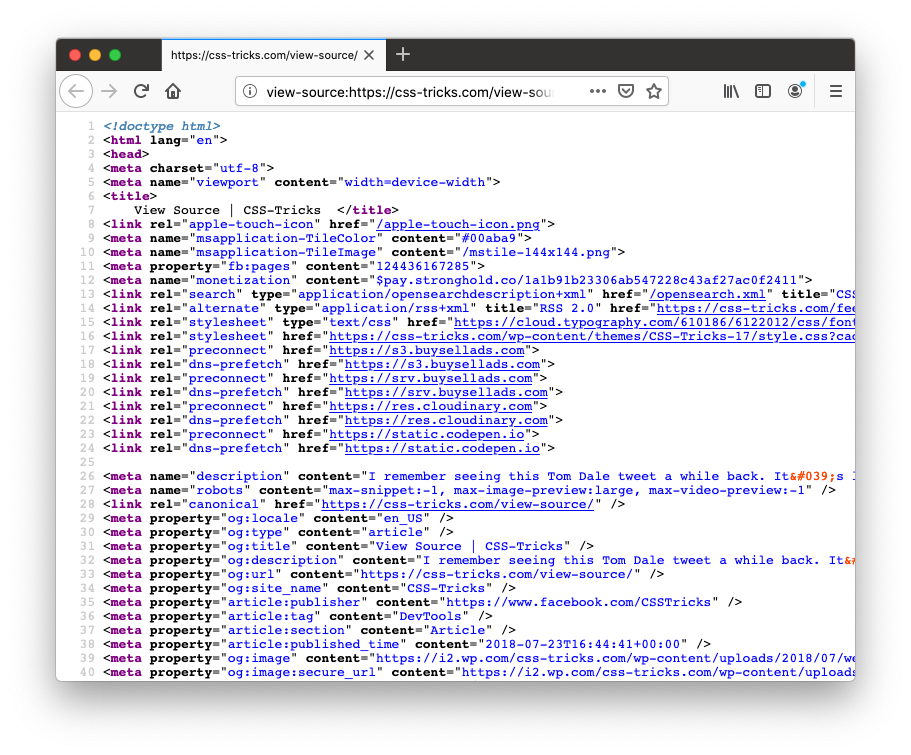Viewport: 911px width, 755px height.
Task: Click the monetization '$pay.stronghold.co' value
Action: [587, 280]
